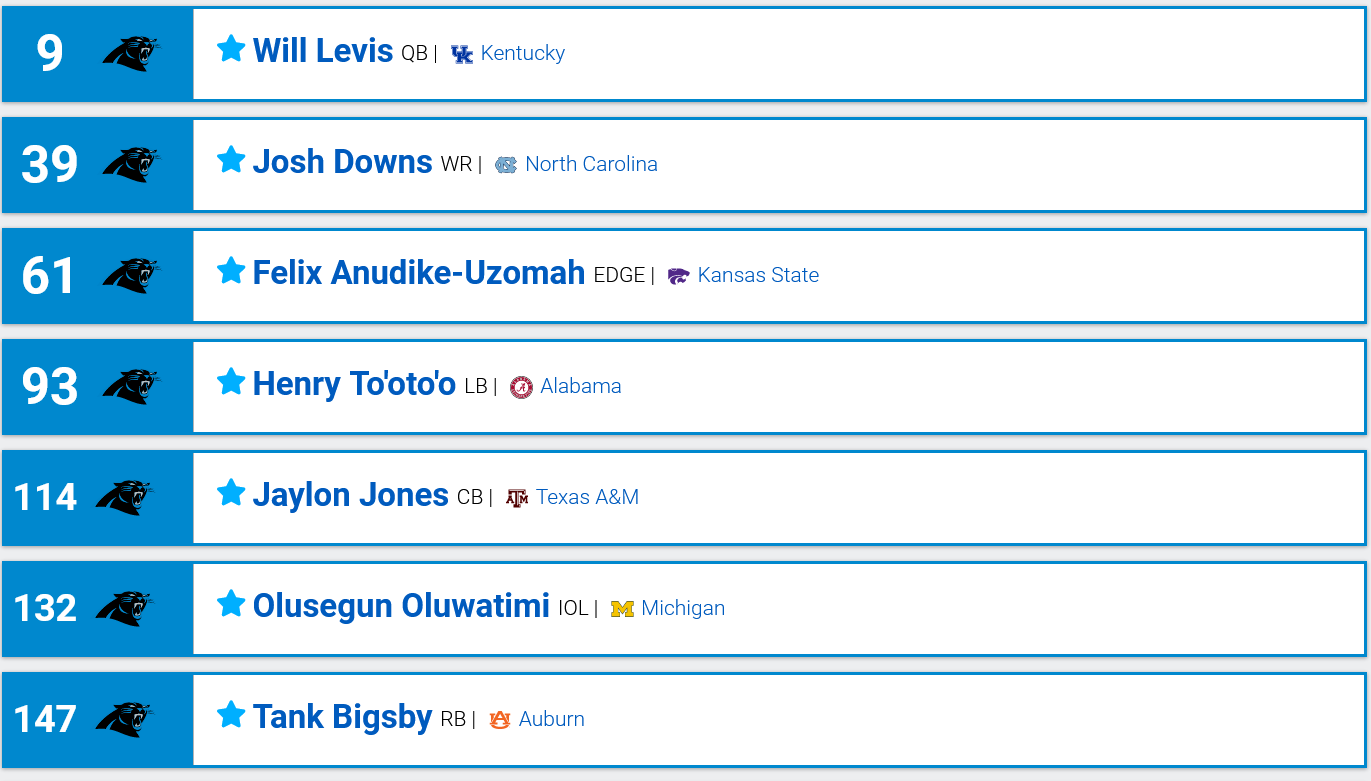Viewport: 1371px width, 781px height.
Task: Click the star next to Henry To'oto'o
Action: (x=231, y=381)
